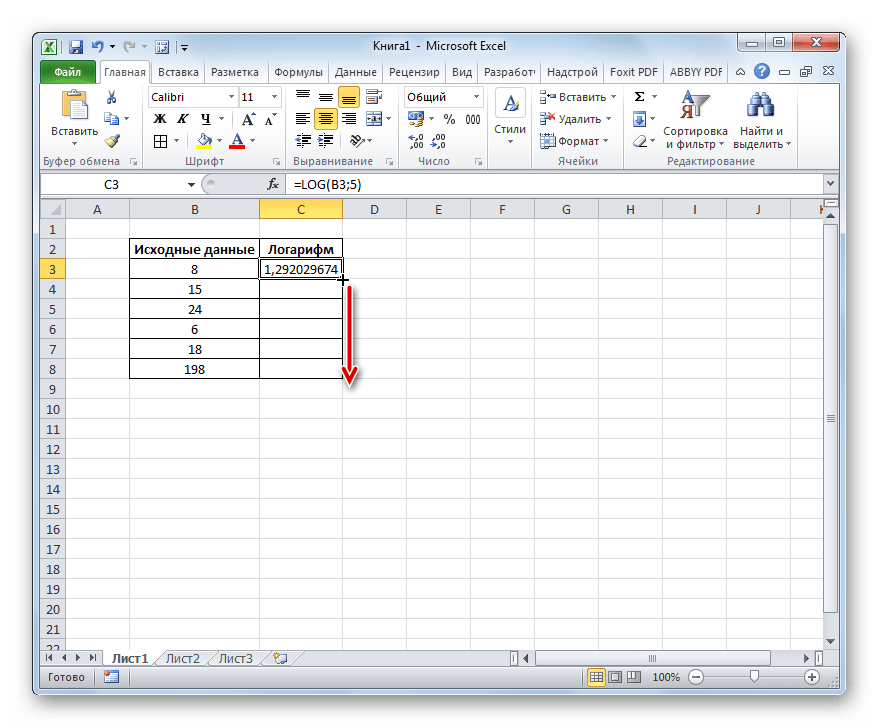The height and width of the screenshot is (728, 879).
Task: Expand the Общий number format dropdown
Action: pyautogui.click(x=476, y=97)
